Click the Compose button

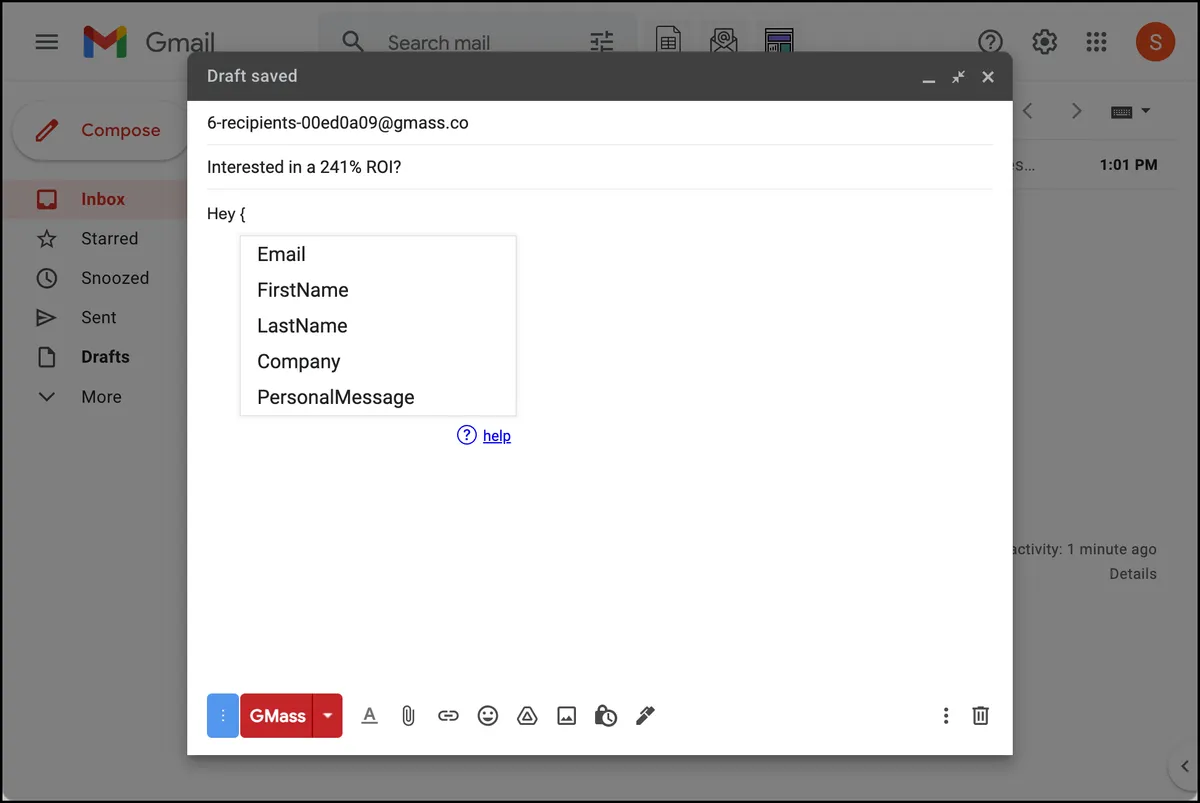pos(99,130)
